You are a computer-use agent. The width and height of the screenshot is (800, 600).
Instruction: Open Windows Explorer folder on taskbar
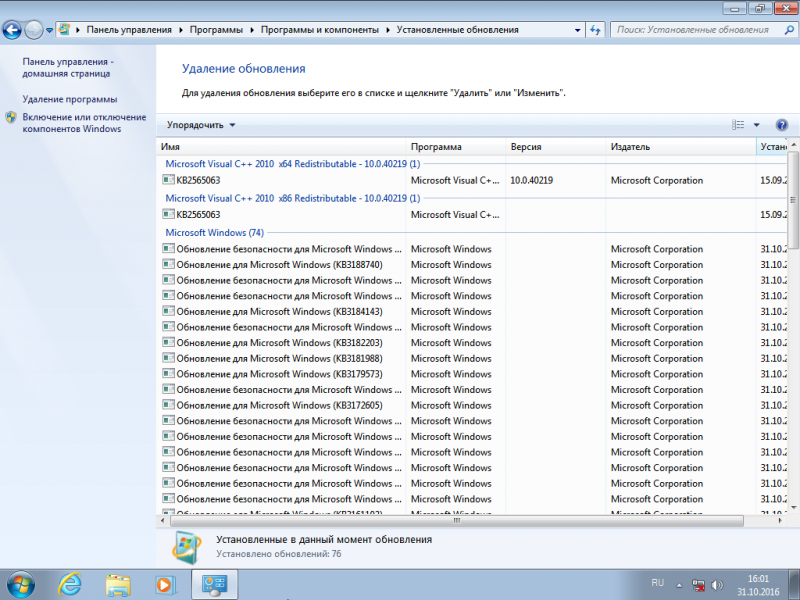point(118,585)
